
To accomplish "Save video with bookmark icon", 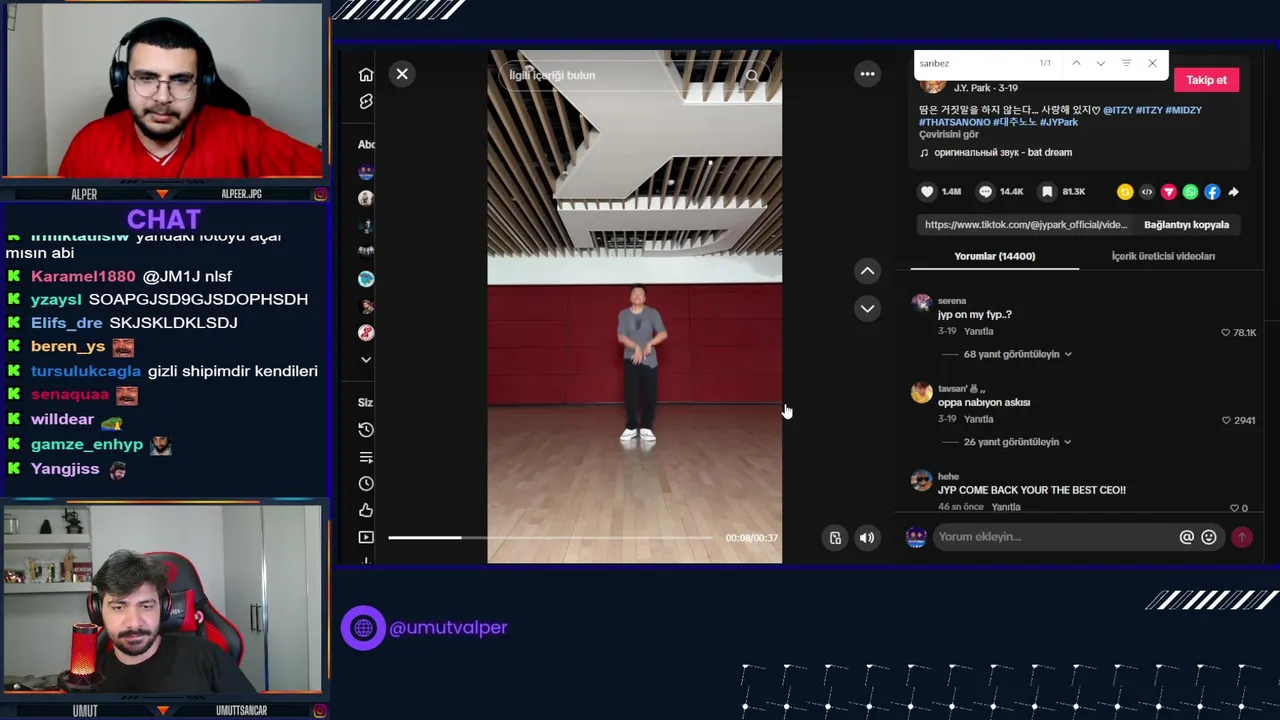I will tap(1047, 192).
